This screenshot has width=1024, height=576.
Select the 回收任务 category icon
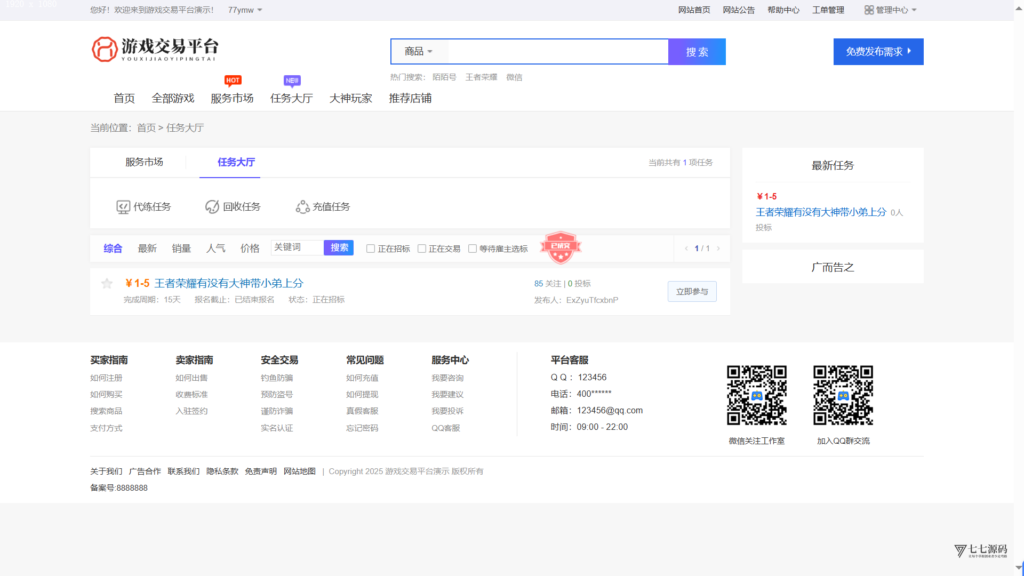click(212, 207)
